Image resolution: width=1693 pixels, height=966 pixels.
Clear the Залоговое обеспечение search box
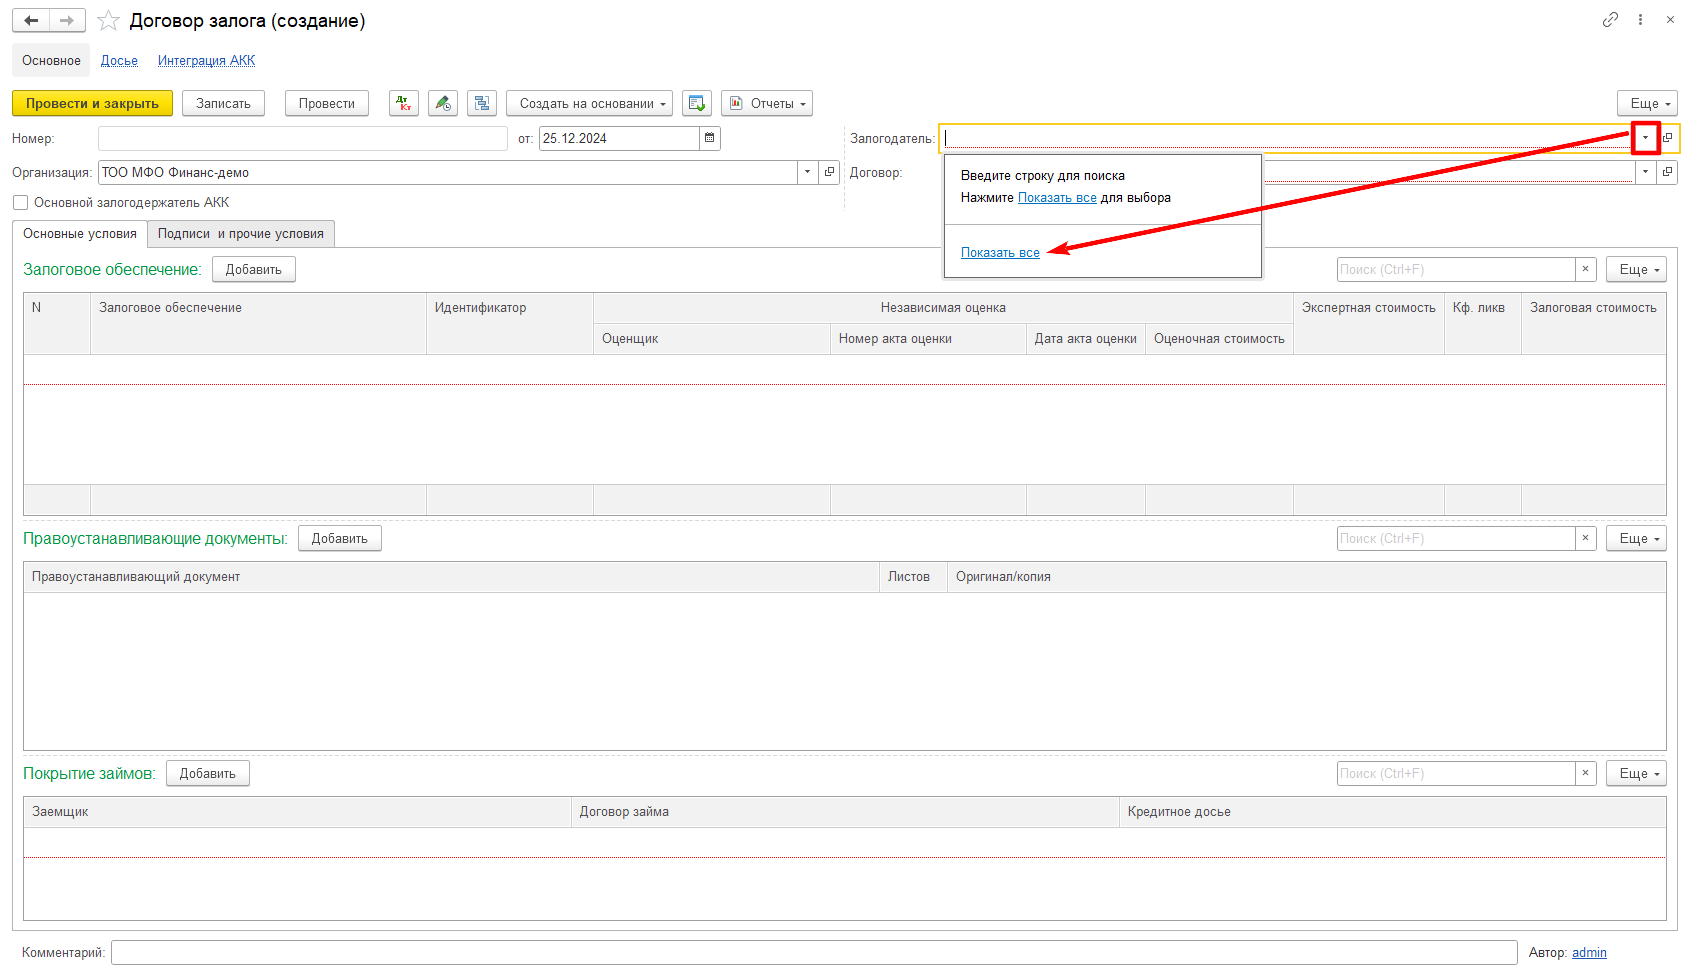[1586, 269]
